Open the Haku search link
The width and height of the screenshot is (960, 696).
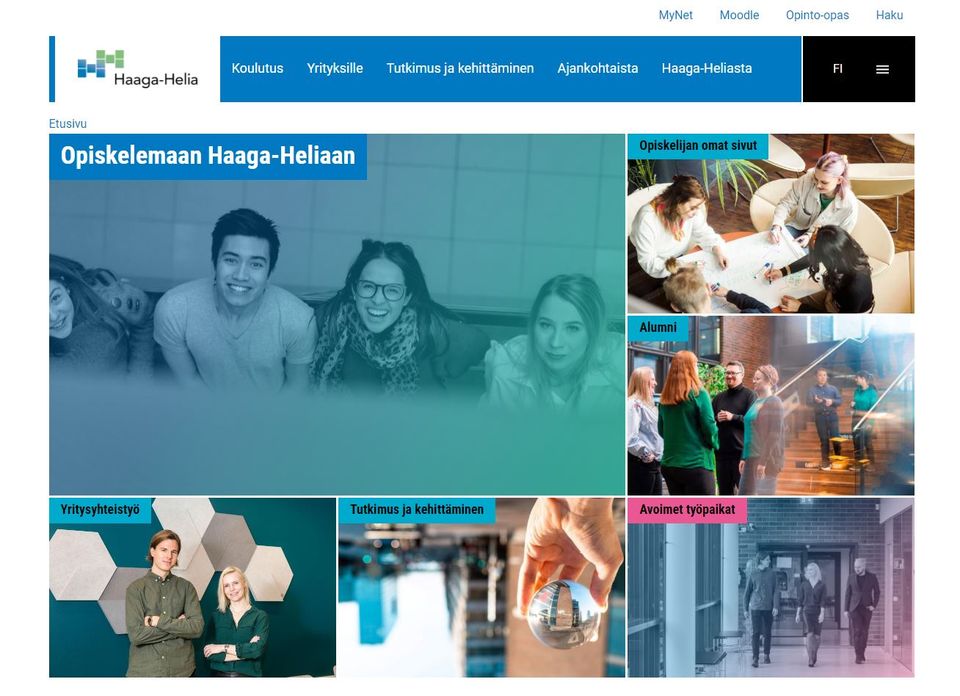pos(889,15)
